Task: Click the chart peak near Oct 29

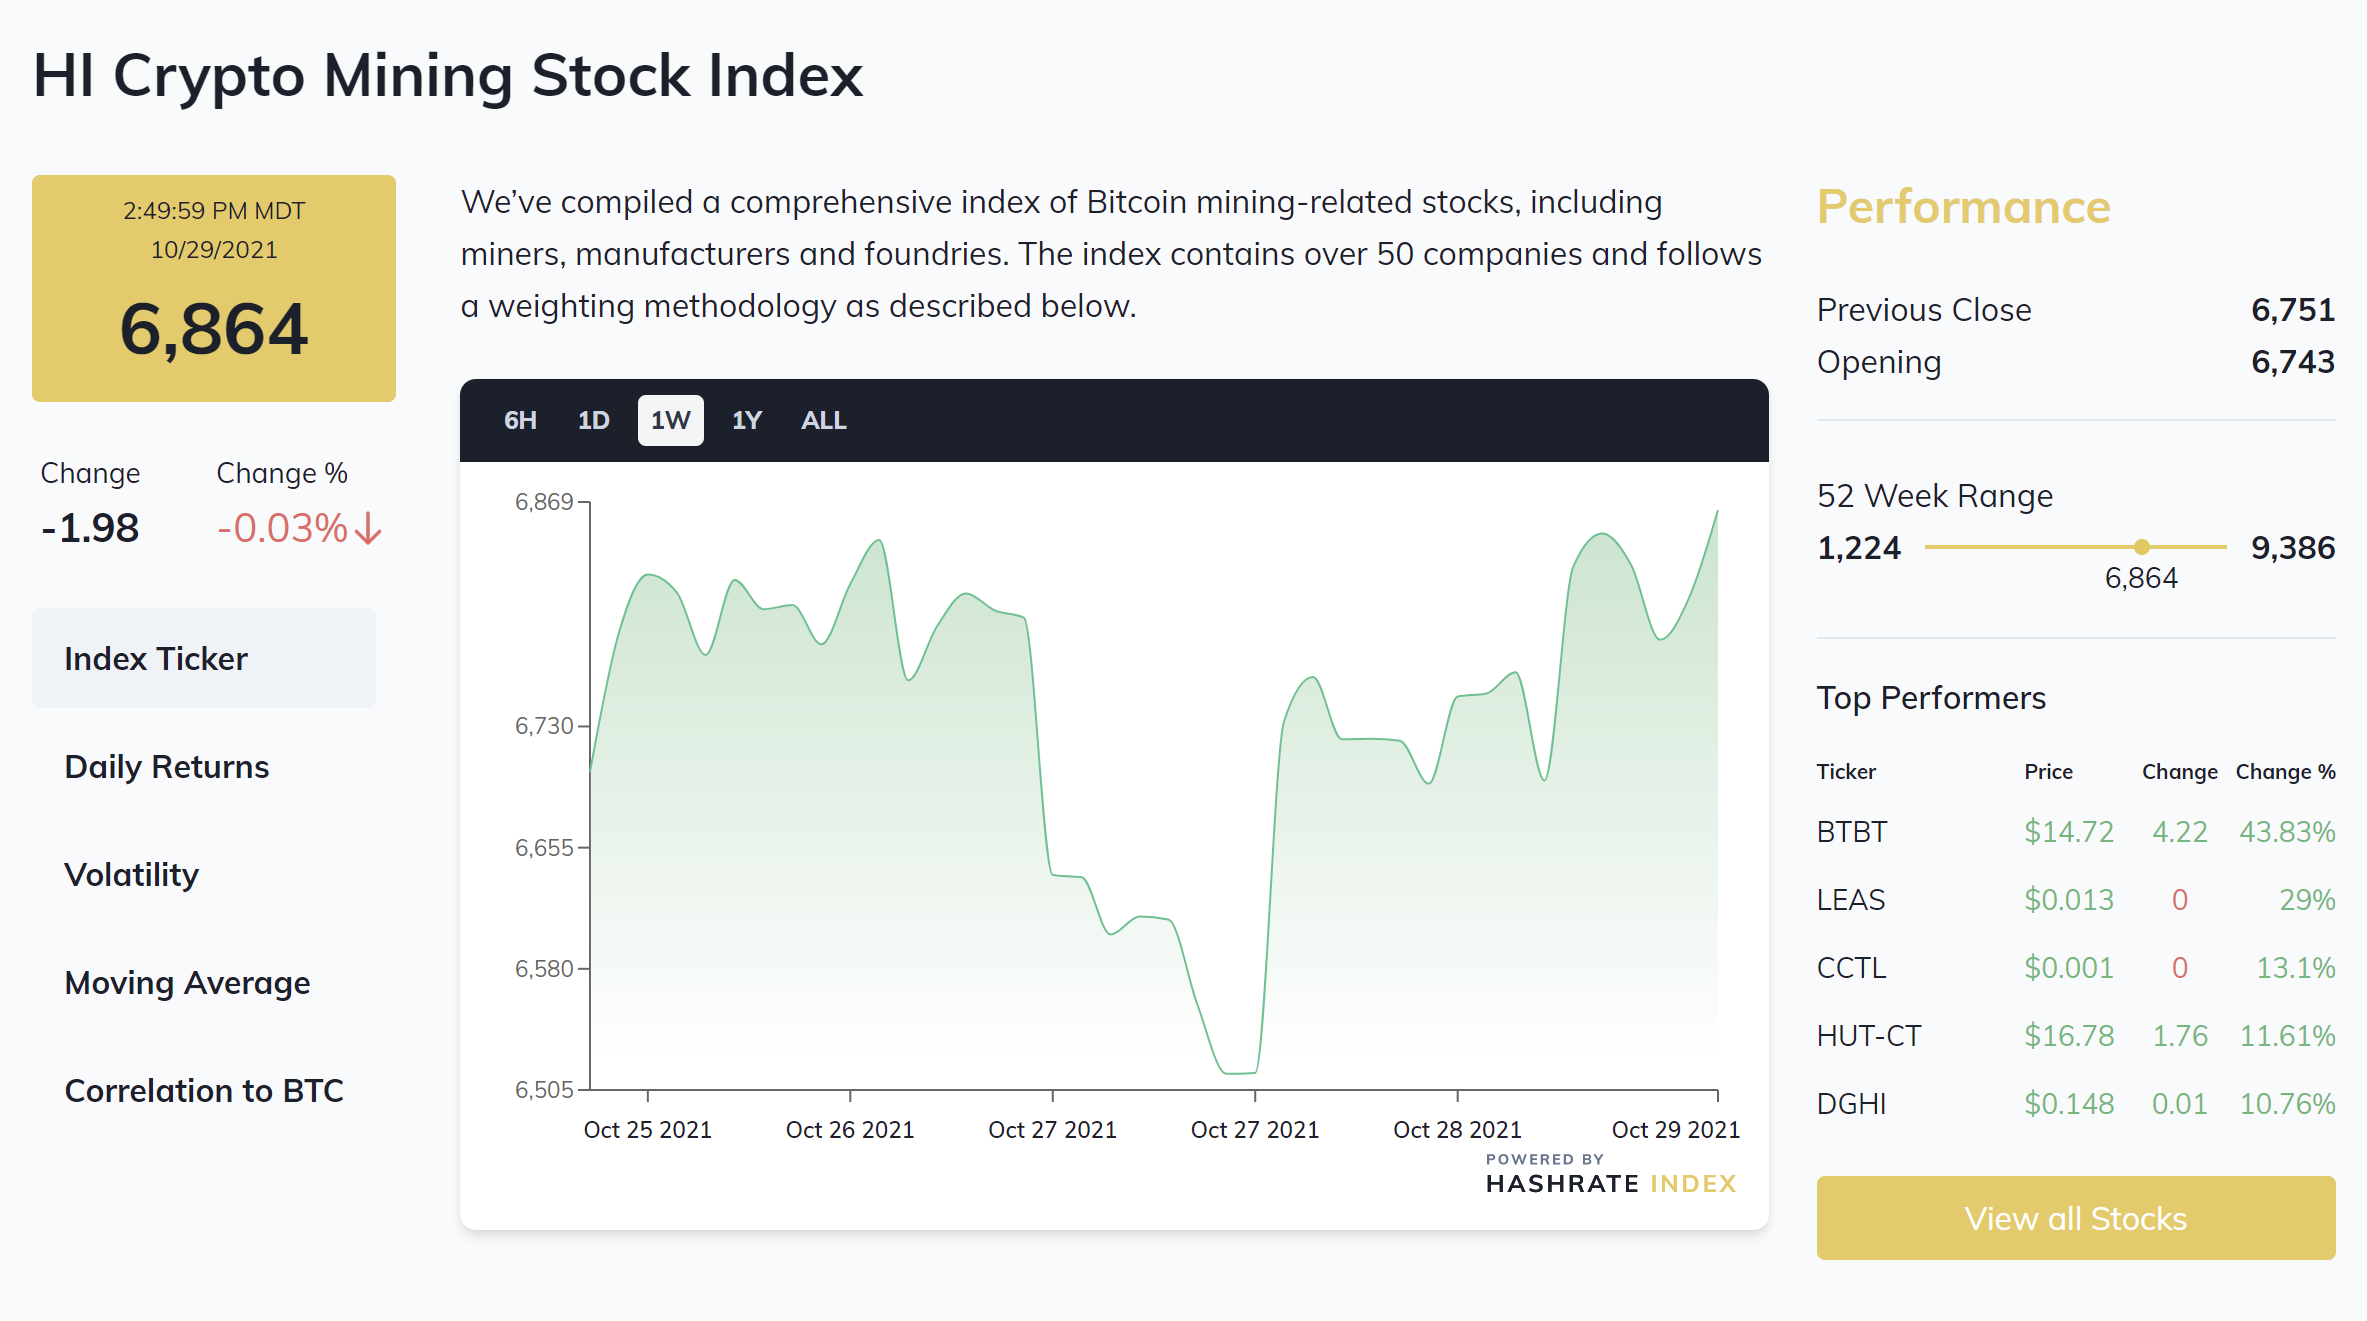Action: [1716, 512]
